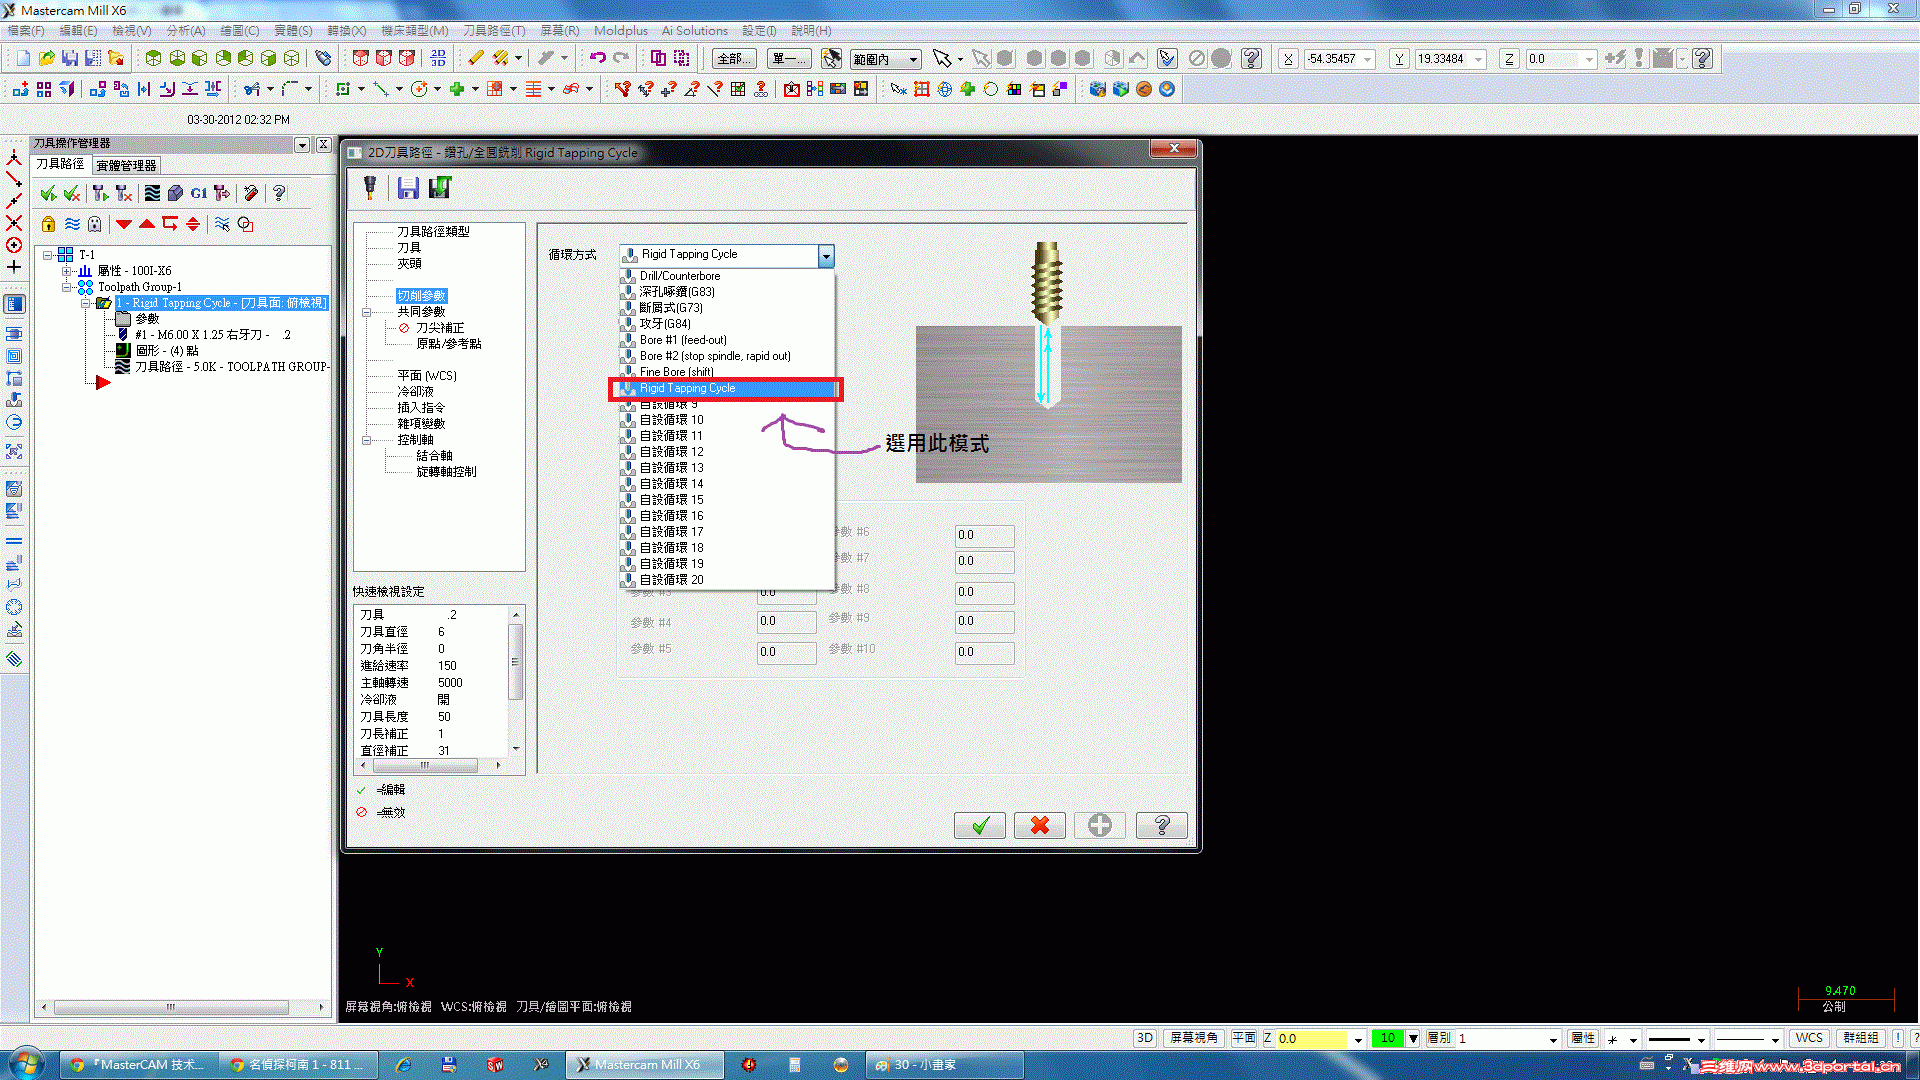Open the 冷卻液 settings page

tap(415, 392)
